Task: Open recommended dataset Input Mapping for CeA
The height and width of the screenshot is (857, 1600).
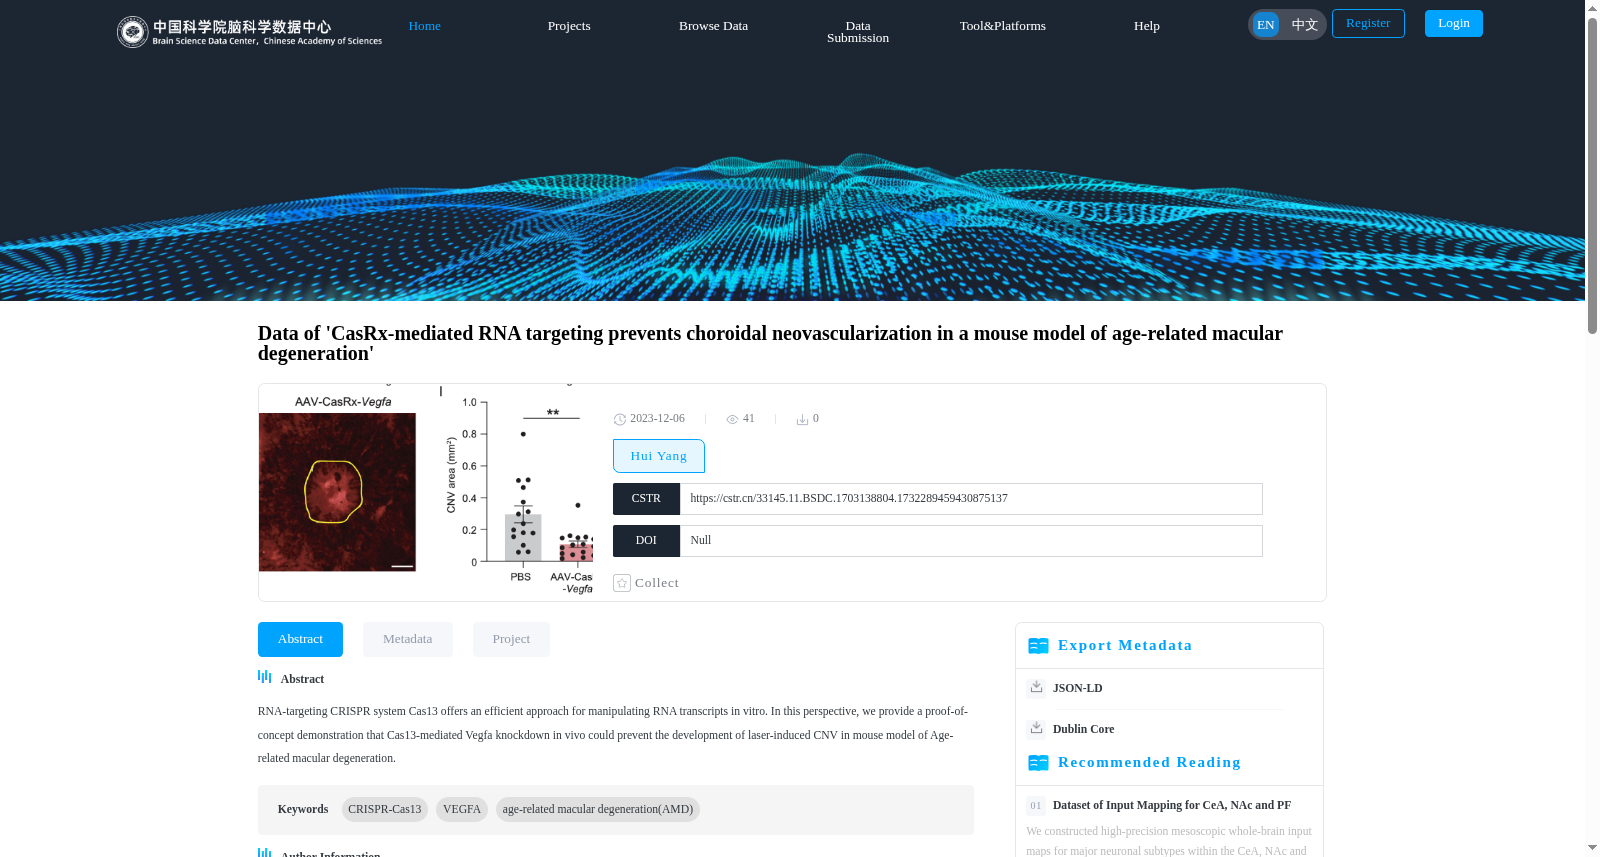Action: click(1172, 805)
